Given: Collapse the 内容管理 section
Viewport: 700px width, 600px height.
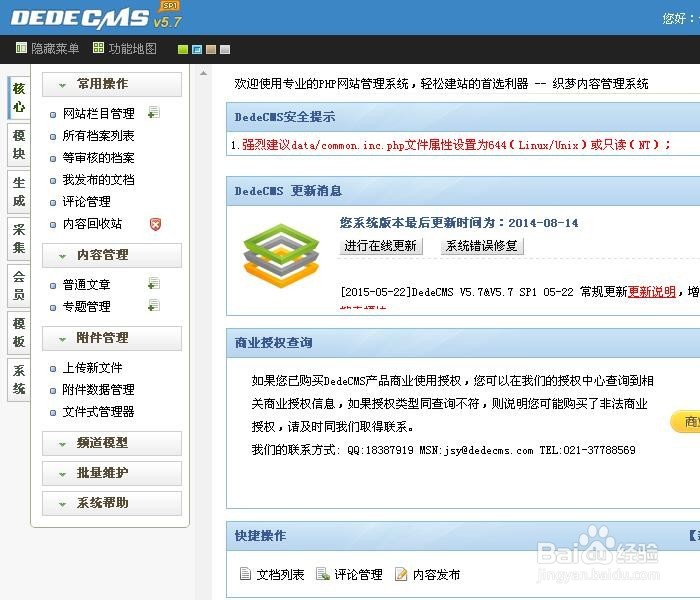Looking at the screenshot, I should pyautogui.click(x=112, y=255).
